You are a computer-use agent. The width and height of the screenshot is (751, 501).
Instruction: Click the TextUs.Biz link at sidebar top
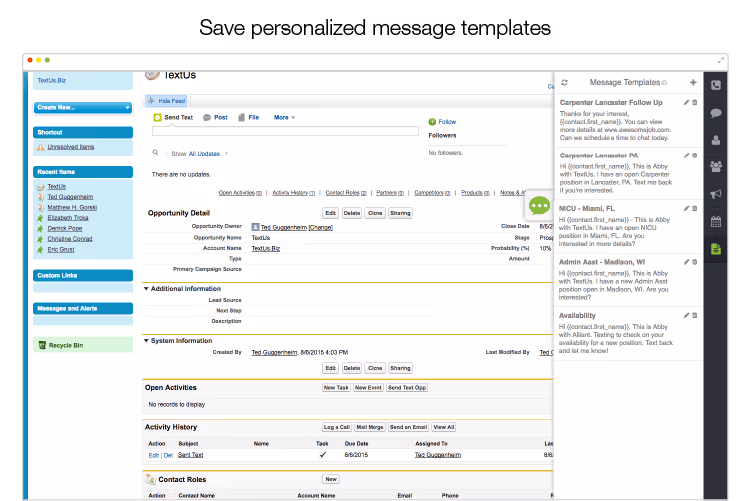(52, 80)
